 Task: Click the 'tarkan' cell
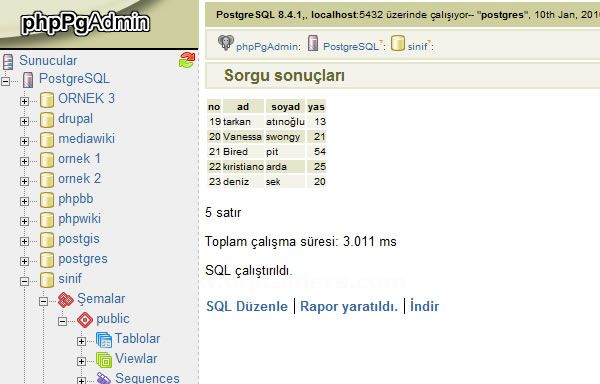click(243, 122)
